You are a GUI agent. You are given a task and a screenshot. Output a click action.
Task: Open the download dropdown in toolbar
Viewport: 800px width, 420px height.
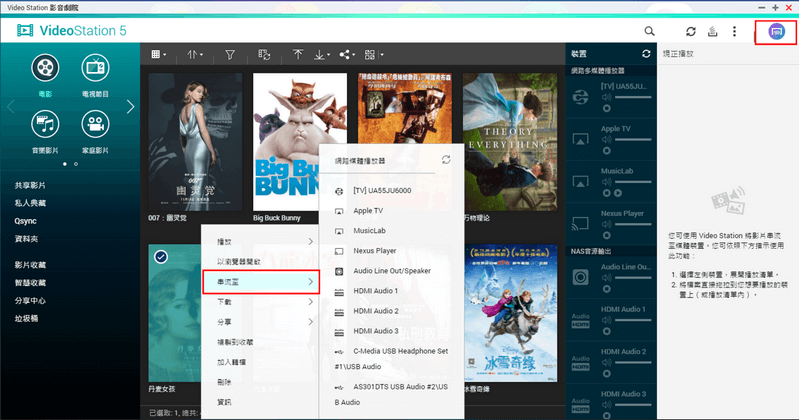point(322,55)
